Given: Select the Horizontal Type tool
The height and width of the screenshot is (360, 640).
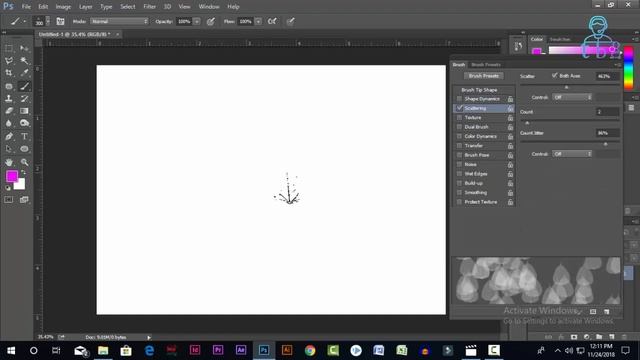Looking at the screenshot, I should point(24,136).
